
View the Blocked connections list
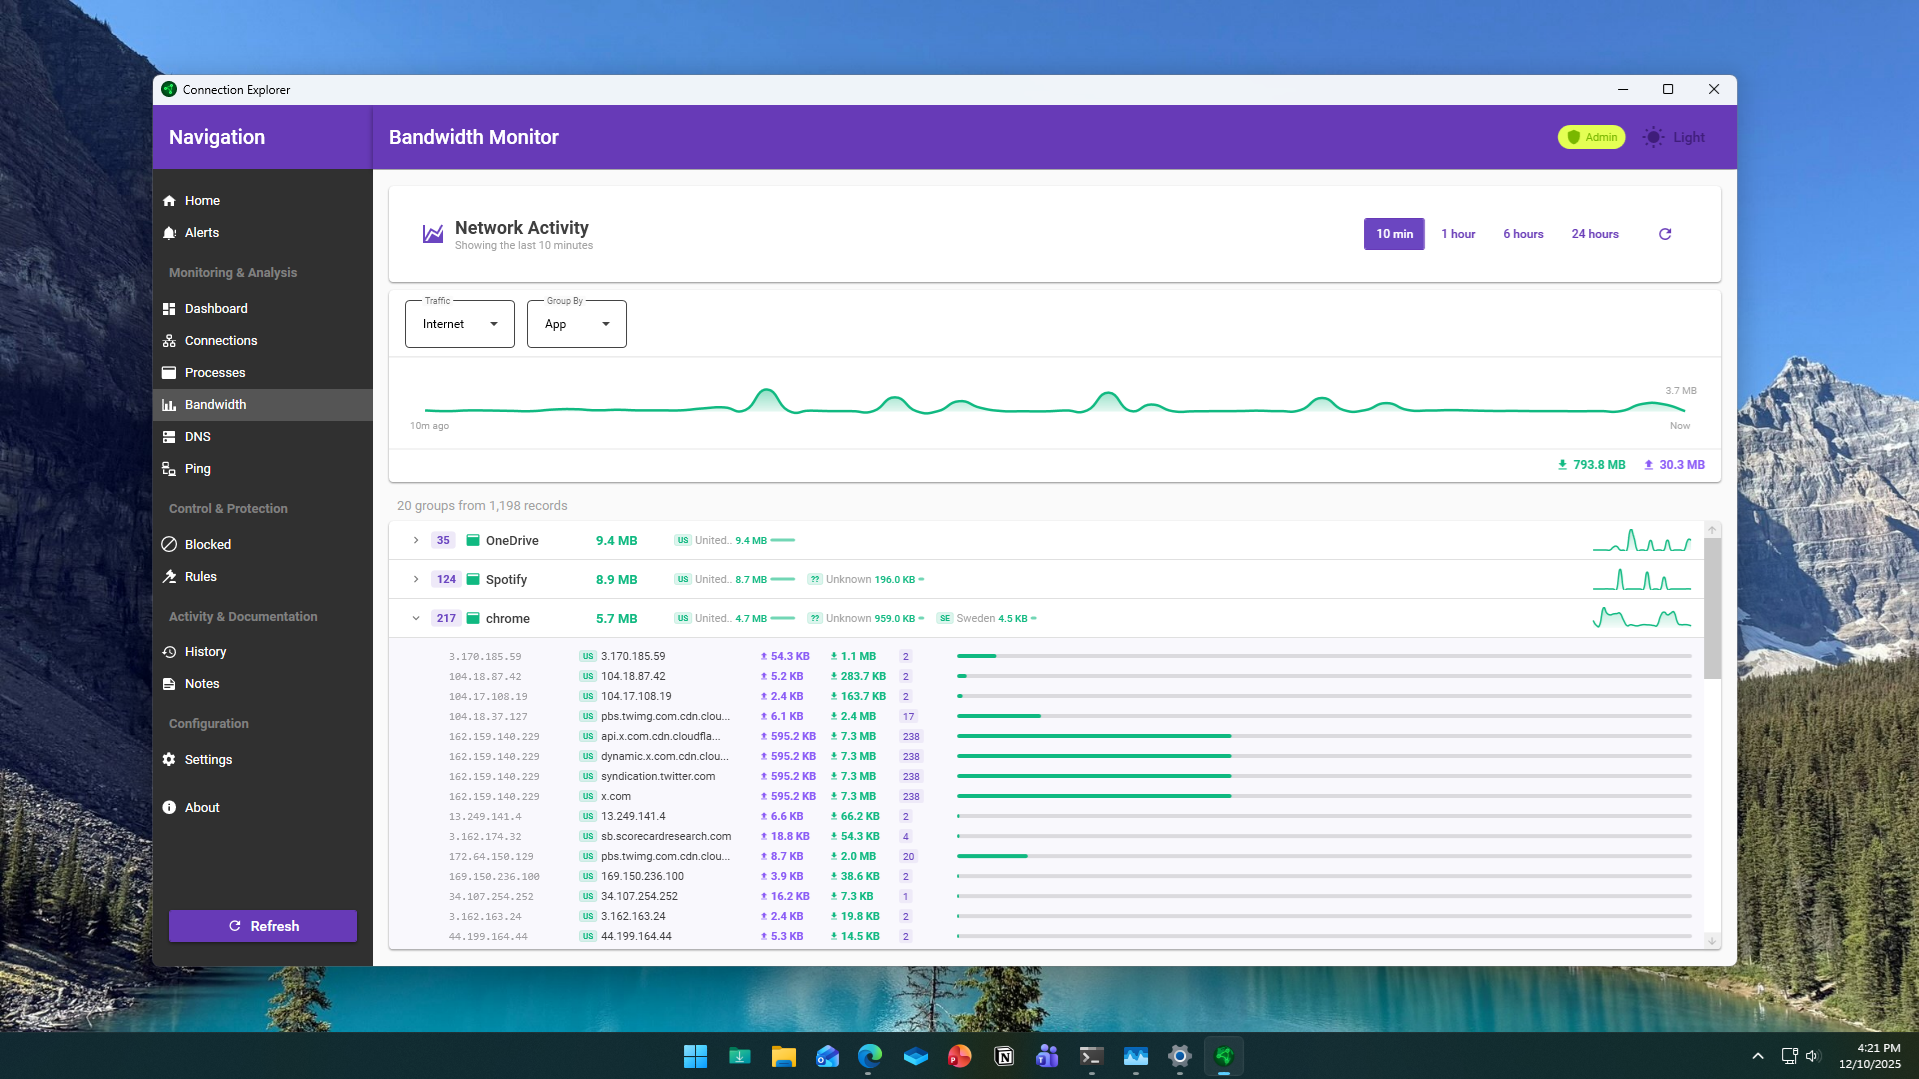tap(209, 544)
